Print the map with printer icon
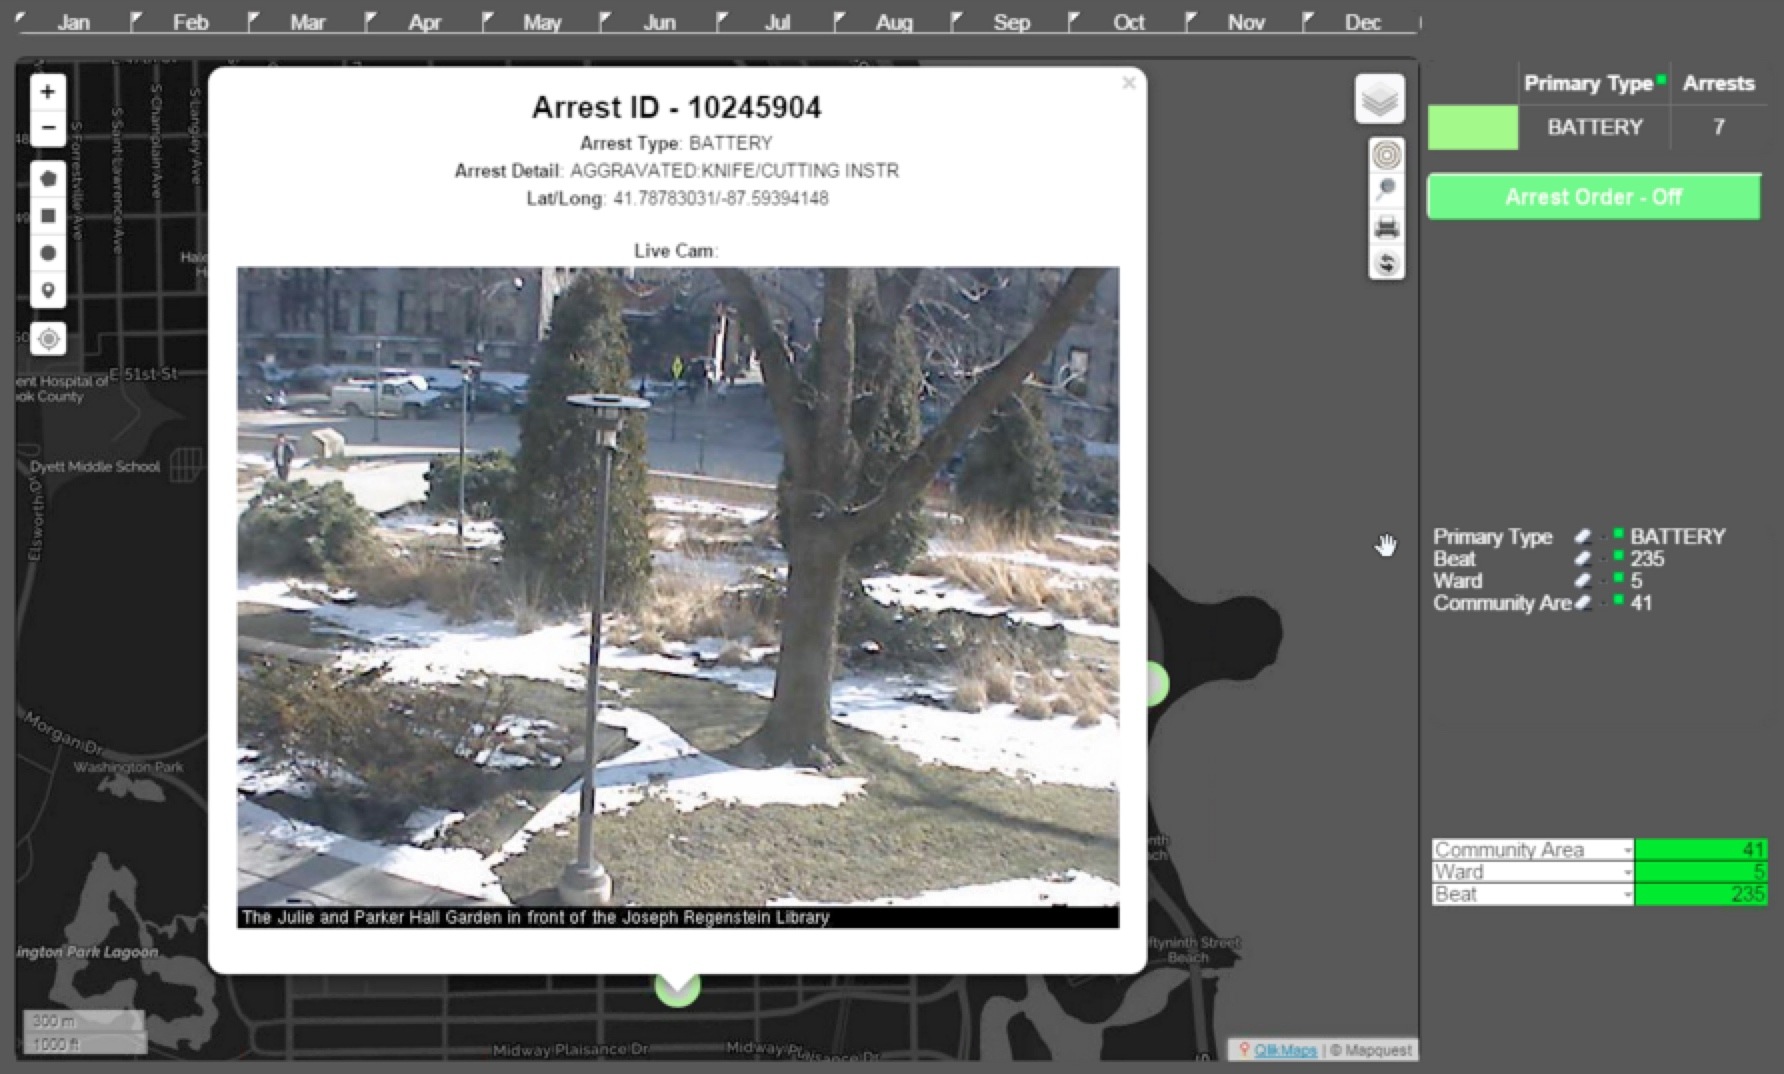The height and width of the screenshot is (1074, 1784). click(1386, 227)
